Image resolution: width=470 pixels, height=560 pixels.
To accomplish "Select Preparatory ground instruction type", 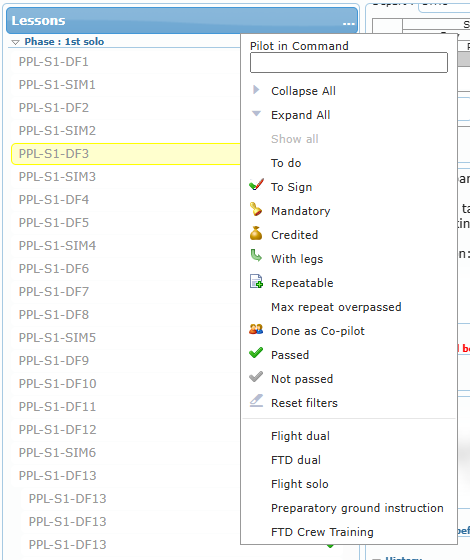I will 357,508.
